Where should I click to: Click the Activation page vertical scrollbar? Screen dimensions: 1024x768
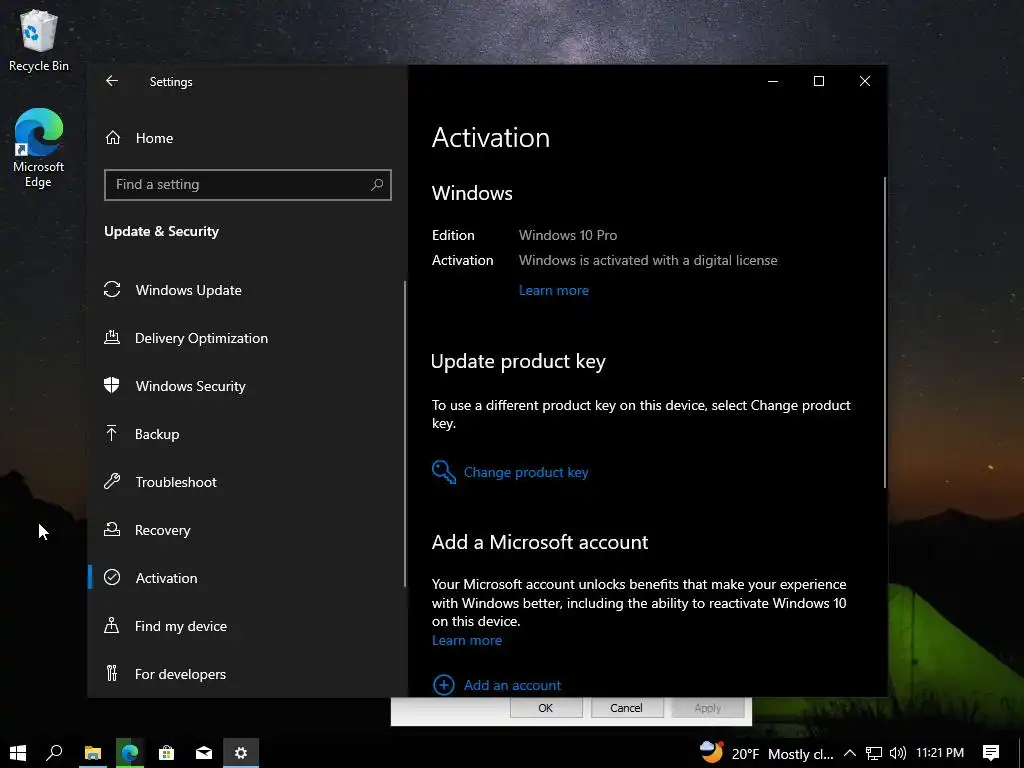click(x=884, y=332)
